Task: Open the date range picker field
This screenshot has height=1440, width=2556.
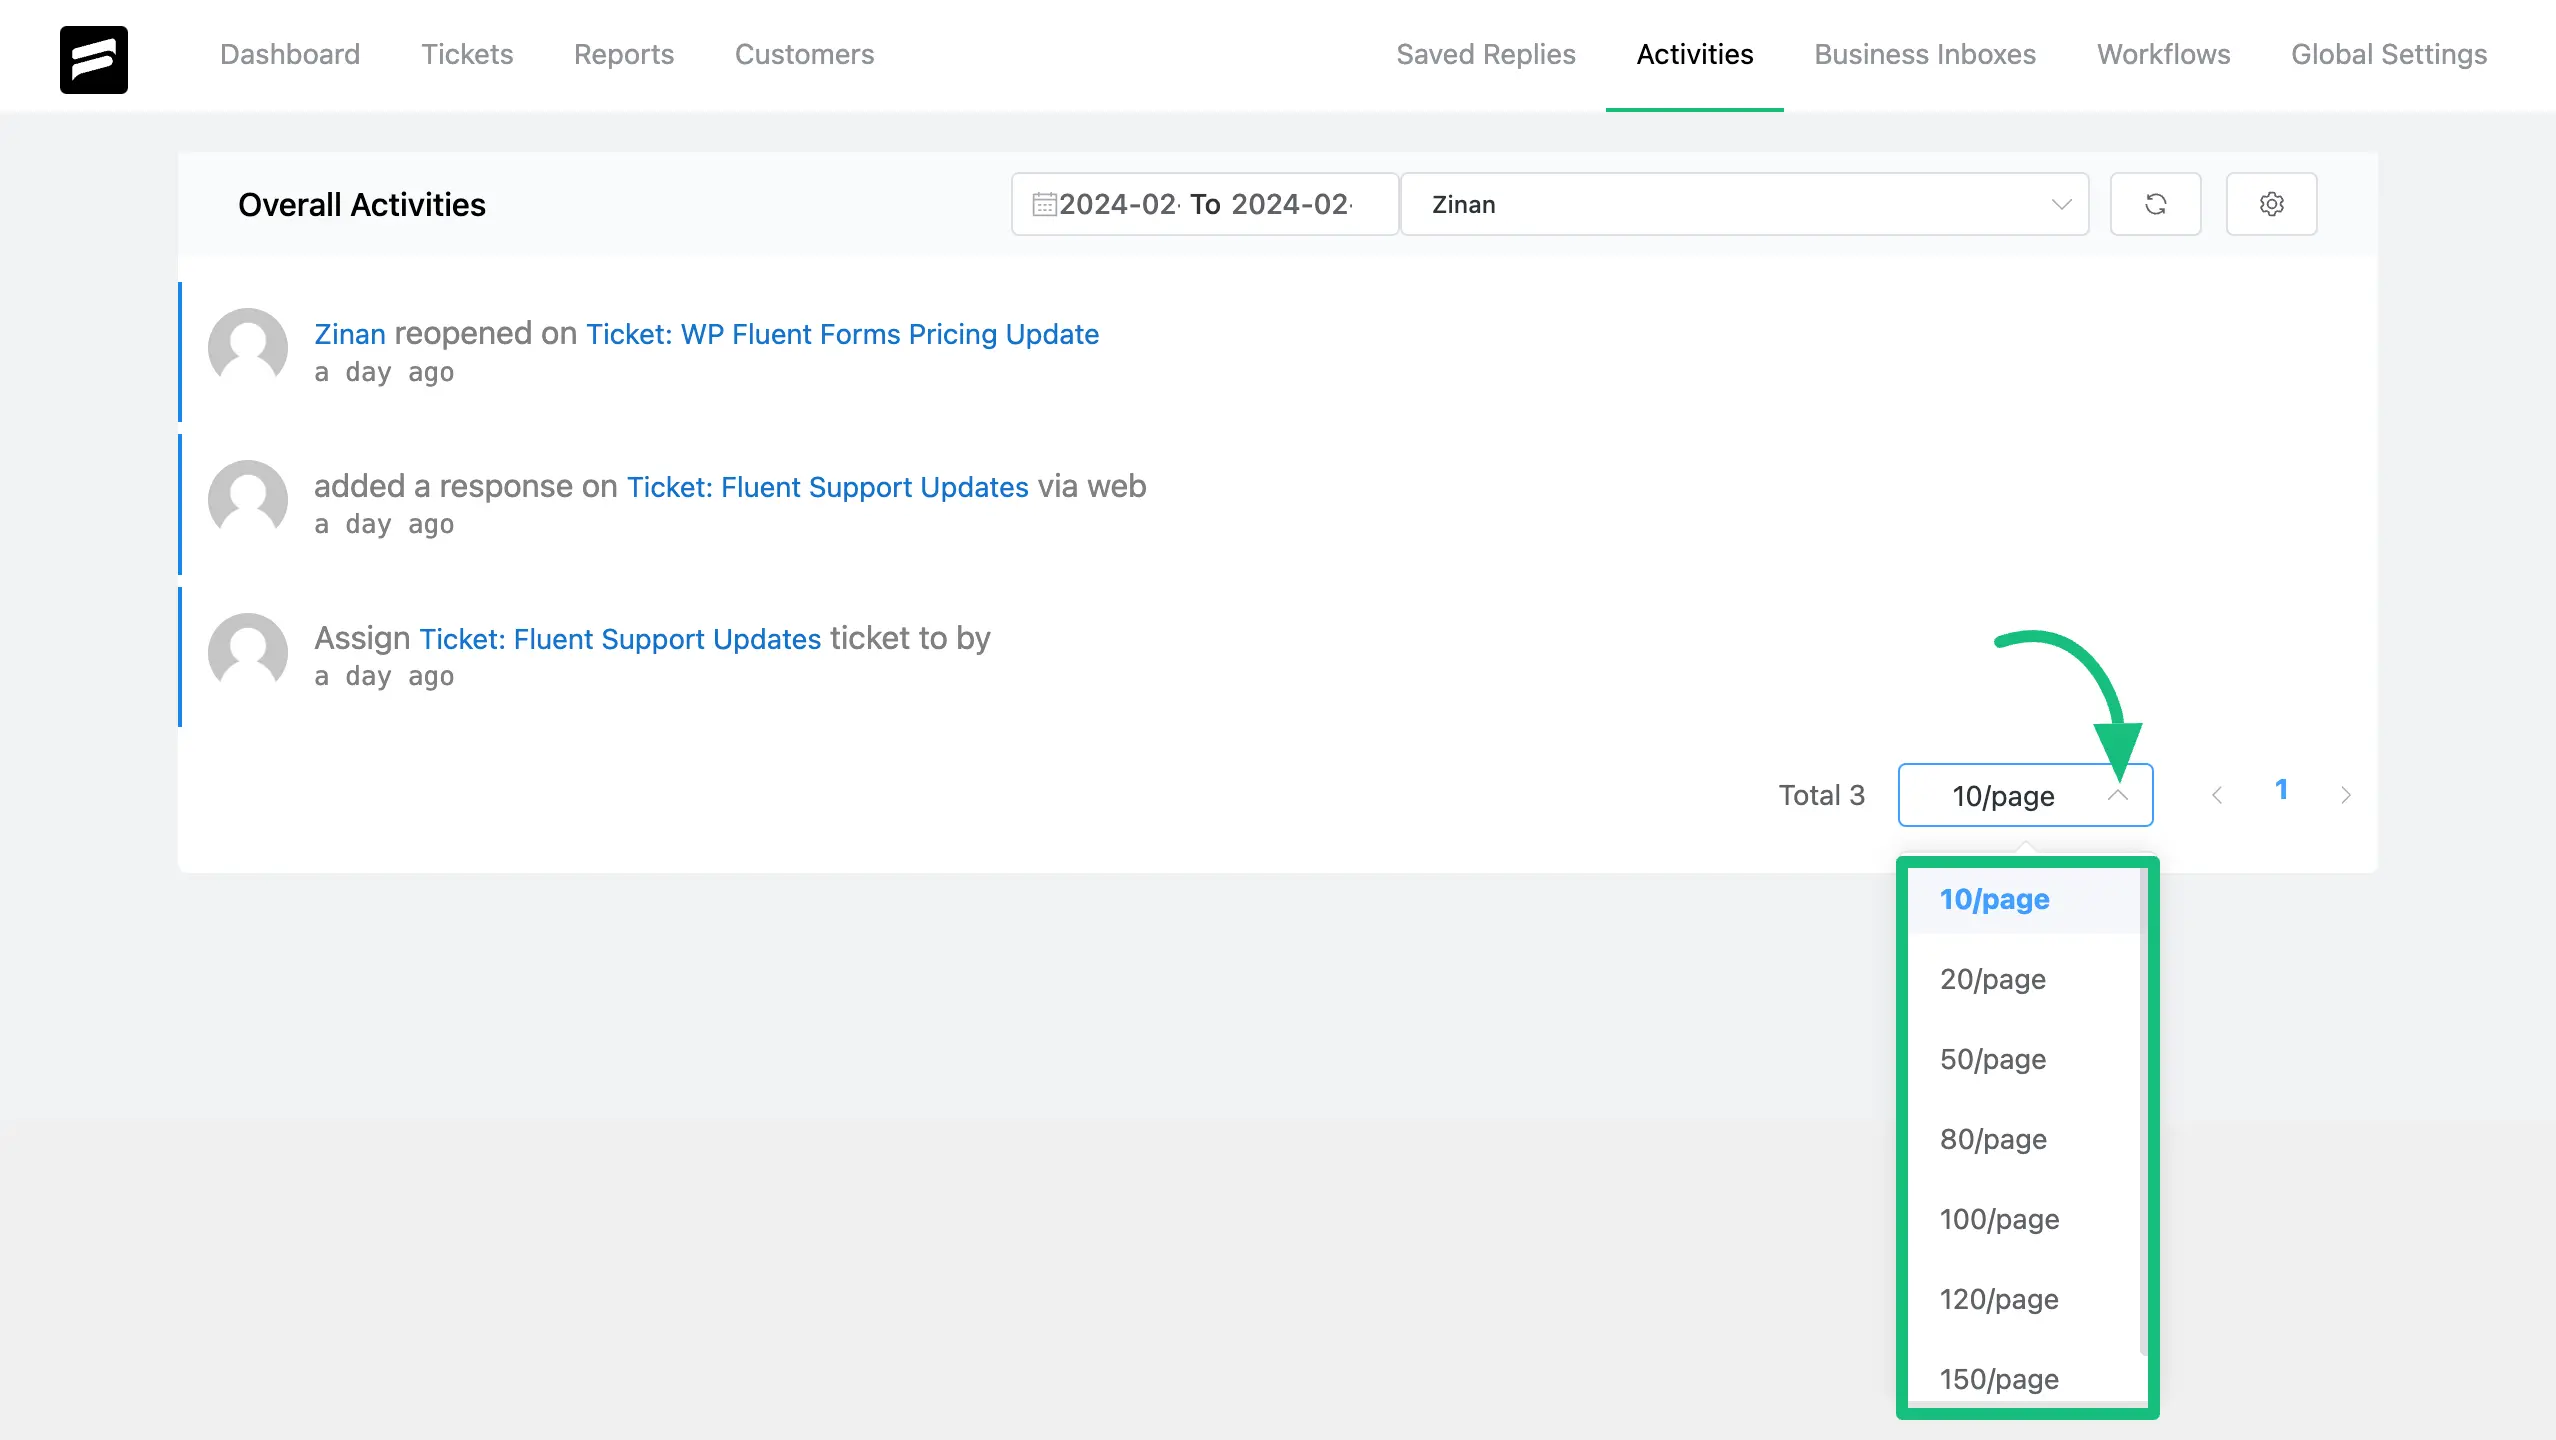Action: [x=1205, y=204]
